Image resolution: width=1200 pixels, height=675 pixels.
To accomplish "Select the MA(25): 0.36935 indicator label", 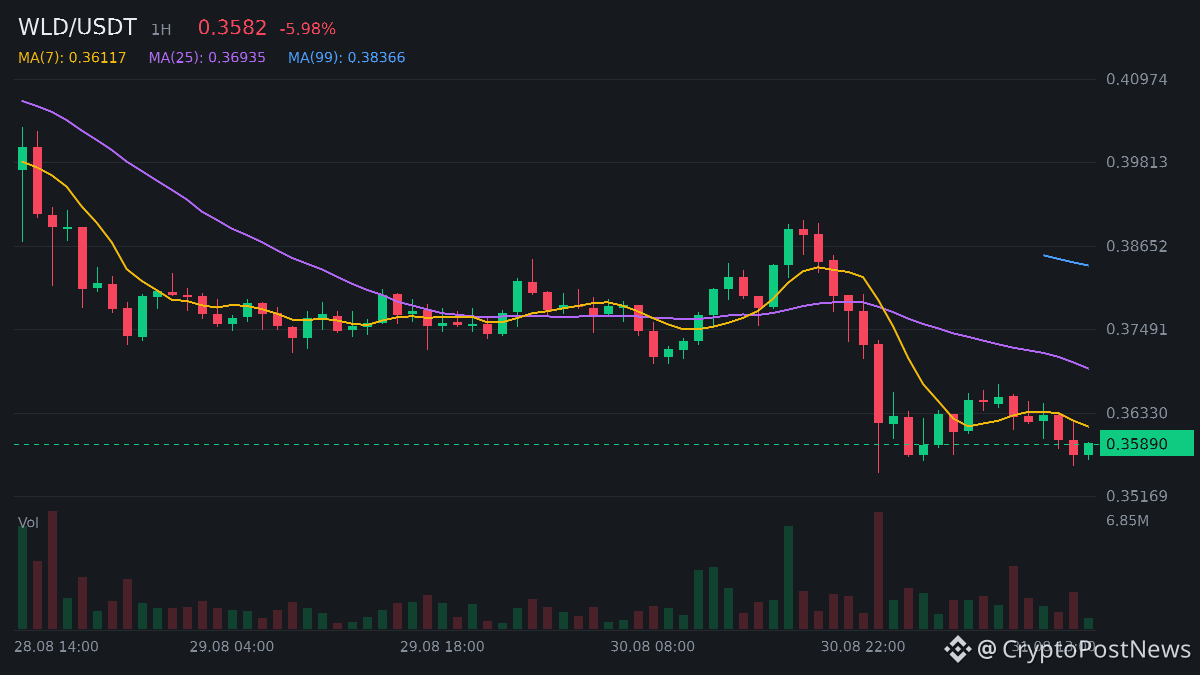I will tap(207, 58).
